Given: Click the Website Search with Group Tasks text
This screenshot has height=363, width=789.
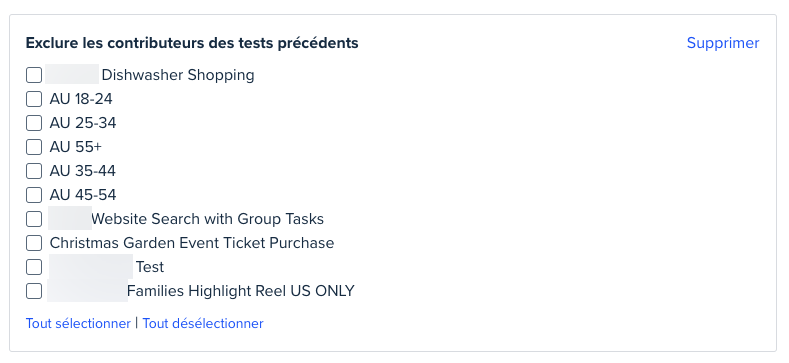Looking at the screenshot, I should pyautogui.click(x=207, y=219).
